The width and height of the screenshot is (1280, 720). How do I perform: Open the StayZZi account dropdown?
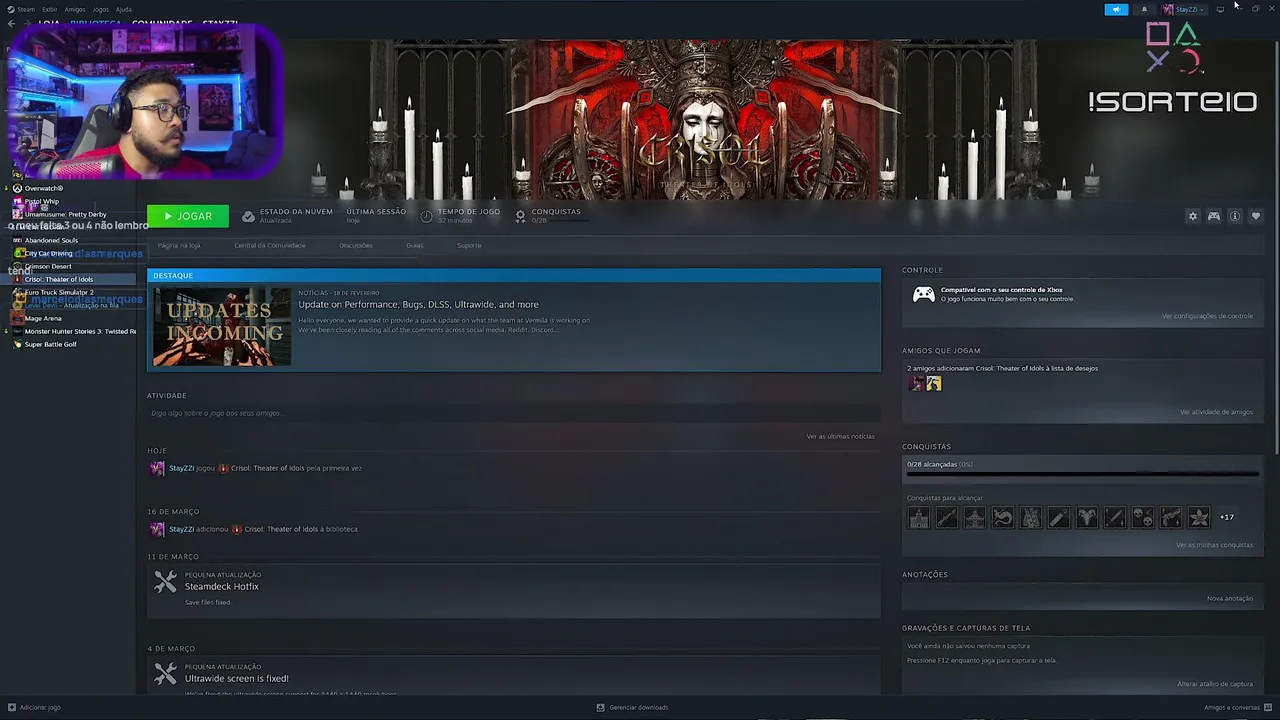pyautogui.click(x=1184, y=9)
